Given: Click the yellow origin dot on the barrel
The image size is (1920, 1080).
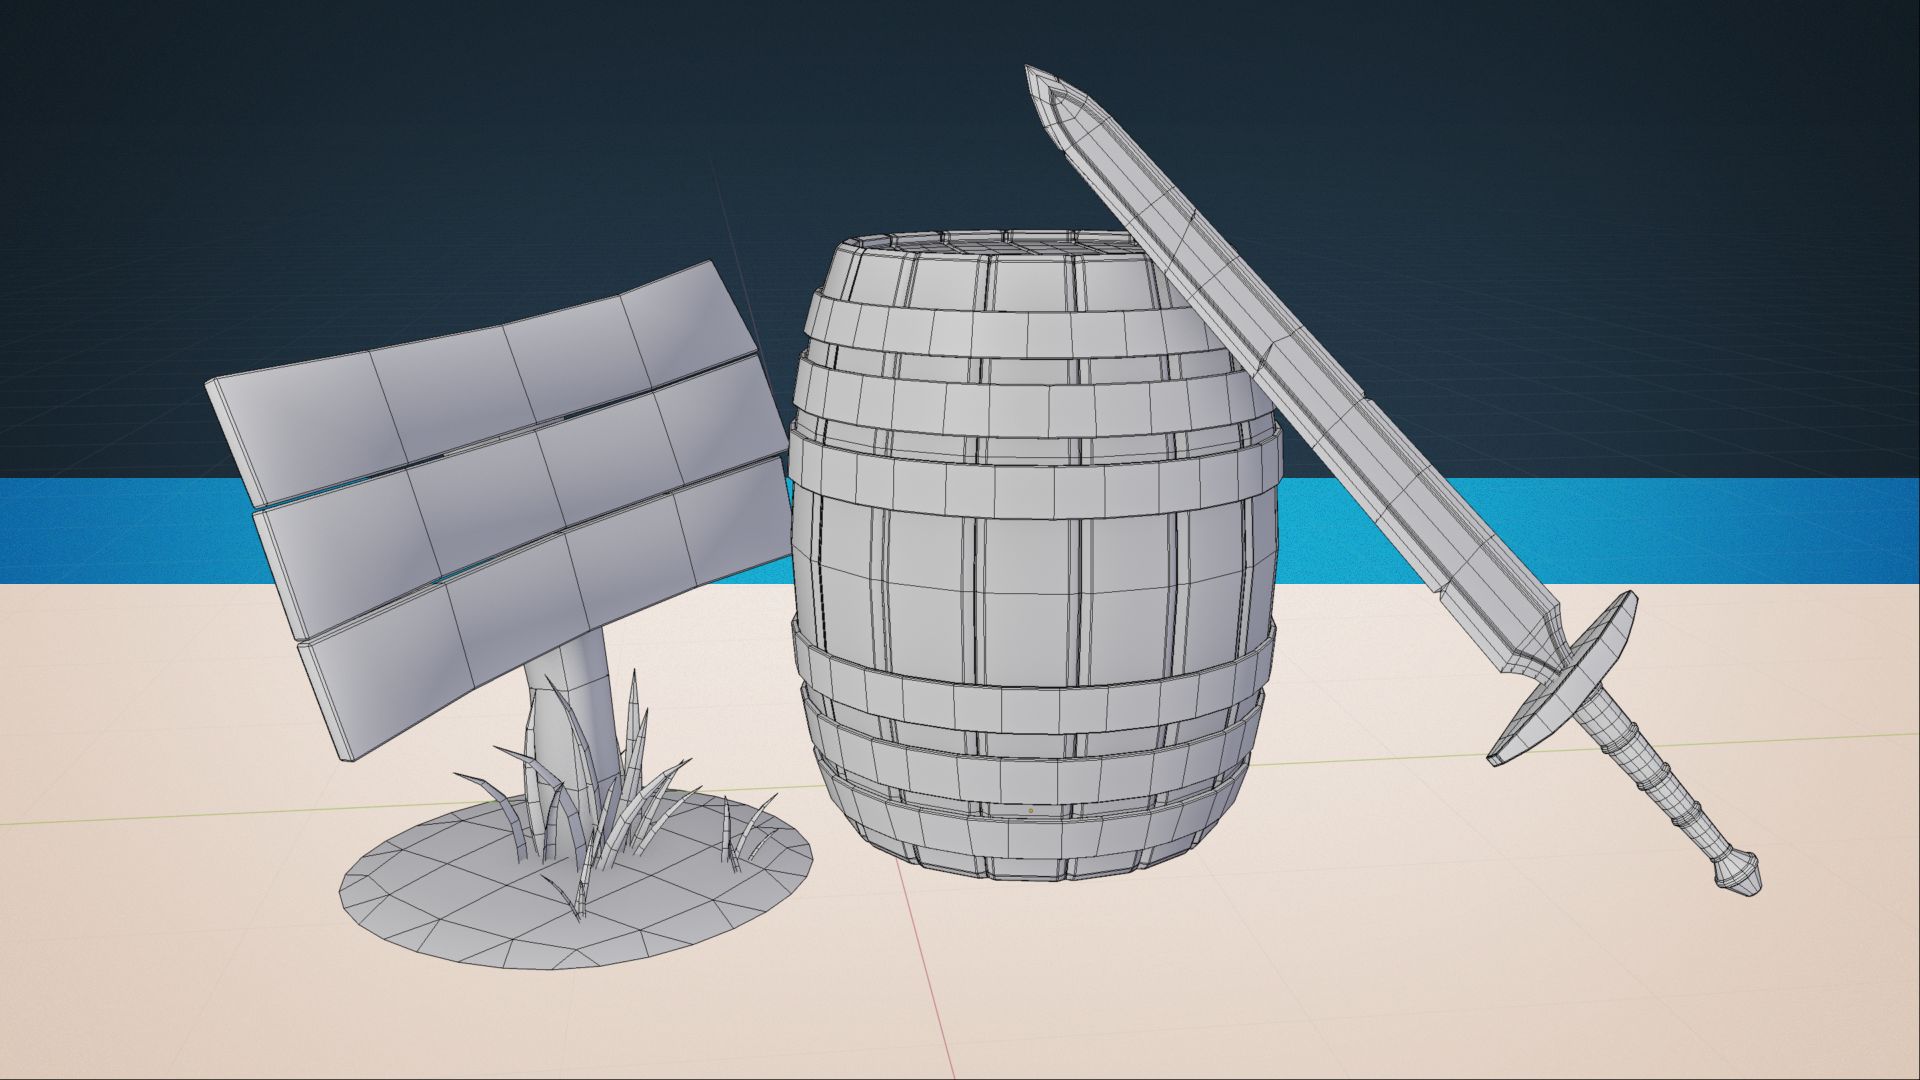Looking at the screenshot, I should pyautogui.click(x=1030, y=811).
